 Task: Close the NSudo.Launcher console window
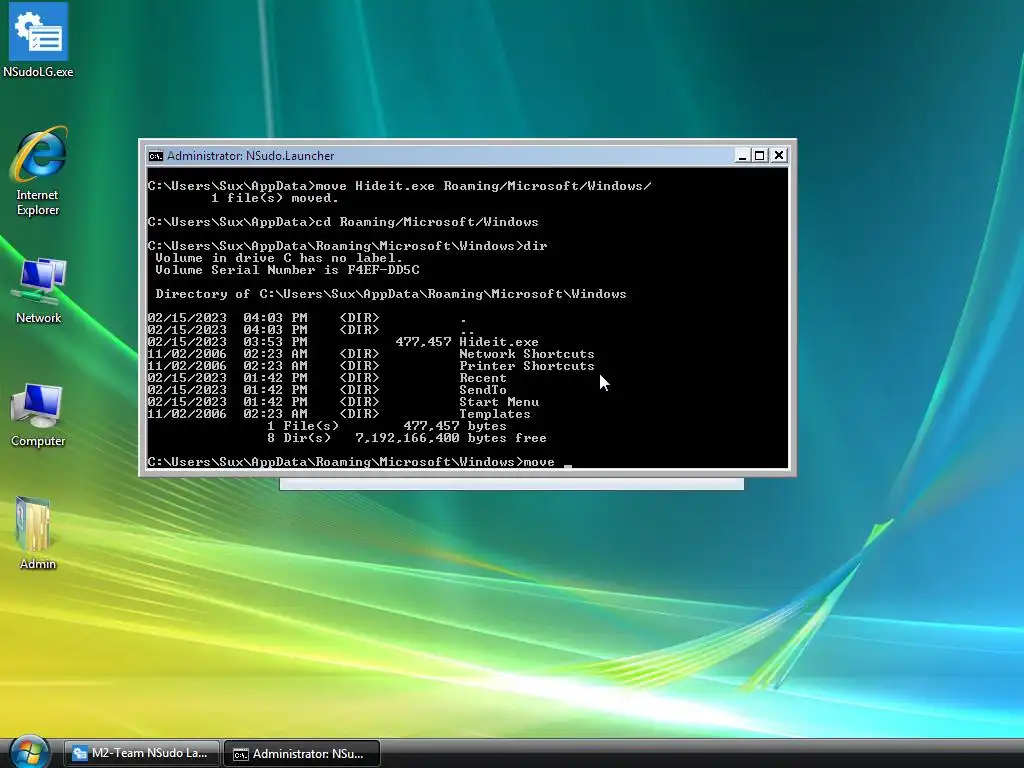click(x=779, y=155)
